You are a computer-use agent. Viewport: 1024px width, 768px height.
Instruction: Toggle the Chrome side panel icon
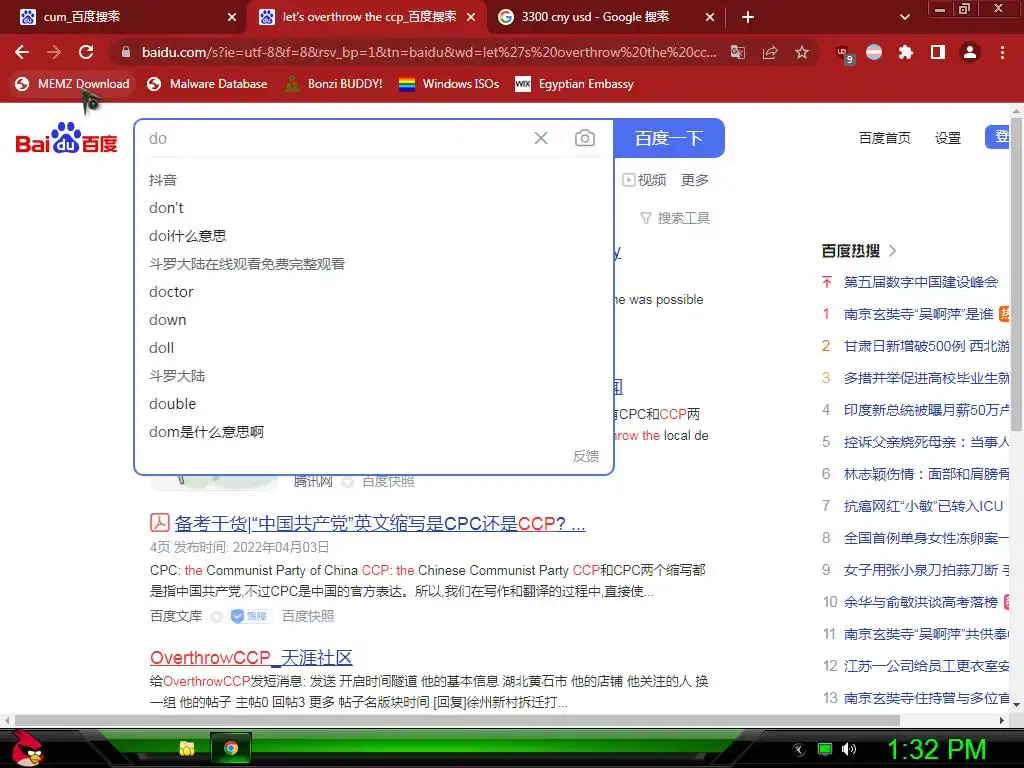pos(938,52)
